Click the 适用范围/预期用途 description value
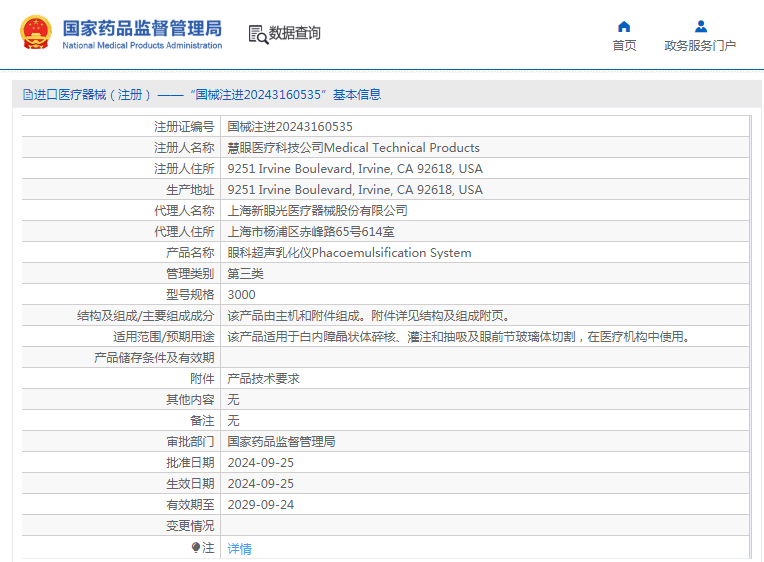764x562 pixels. 458,336
